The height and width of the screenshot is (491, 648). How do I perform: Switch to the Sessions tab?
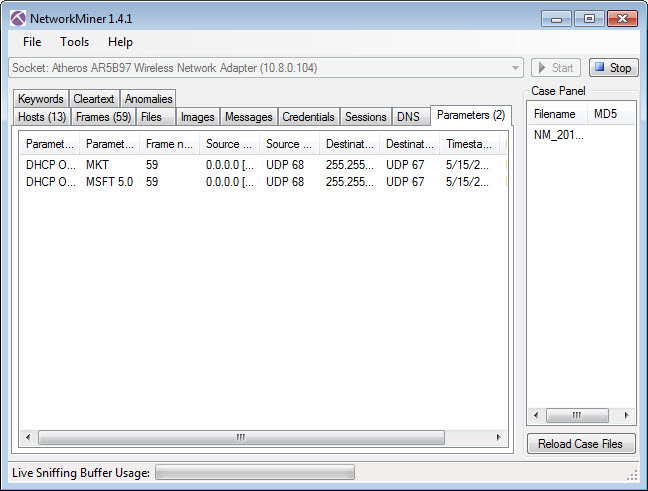[x=366, y=117]
